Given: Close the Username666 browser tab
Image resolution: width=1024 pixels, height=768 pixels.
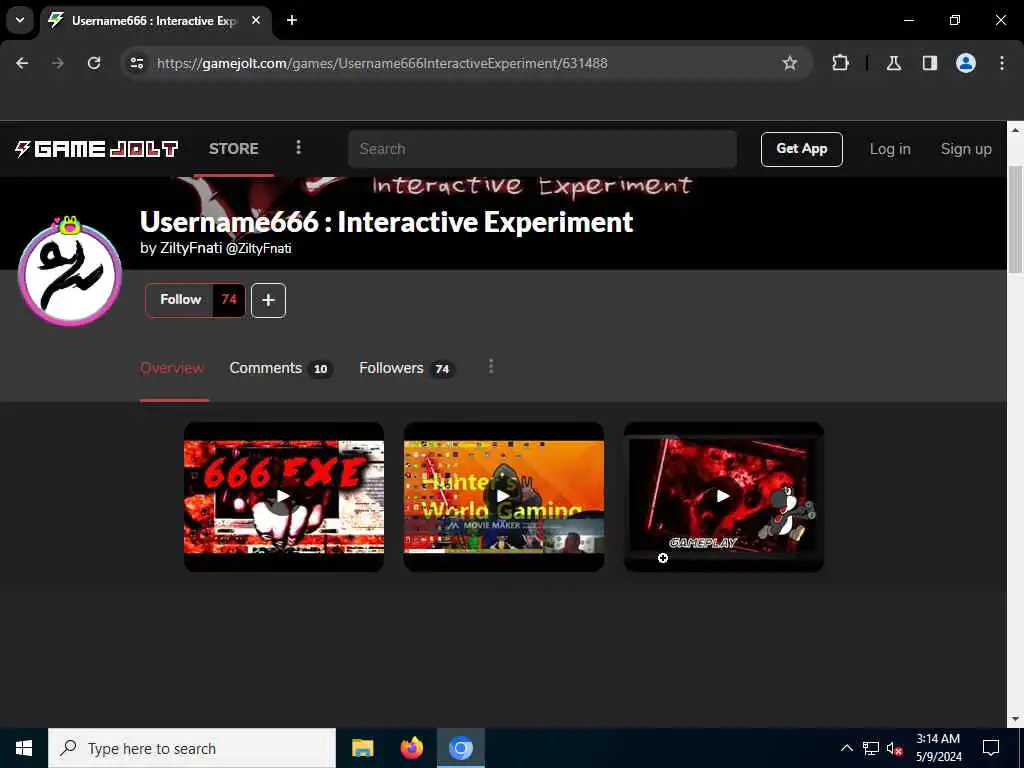Looking at the screenshot, I should 256,20.
